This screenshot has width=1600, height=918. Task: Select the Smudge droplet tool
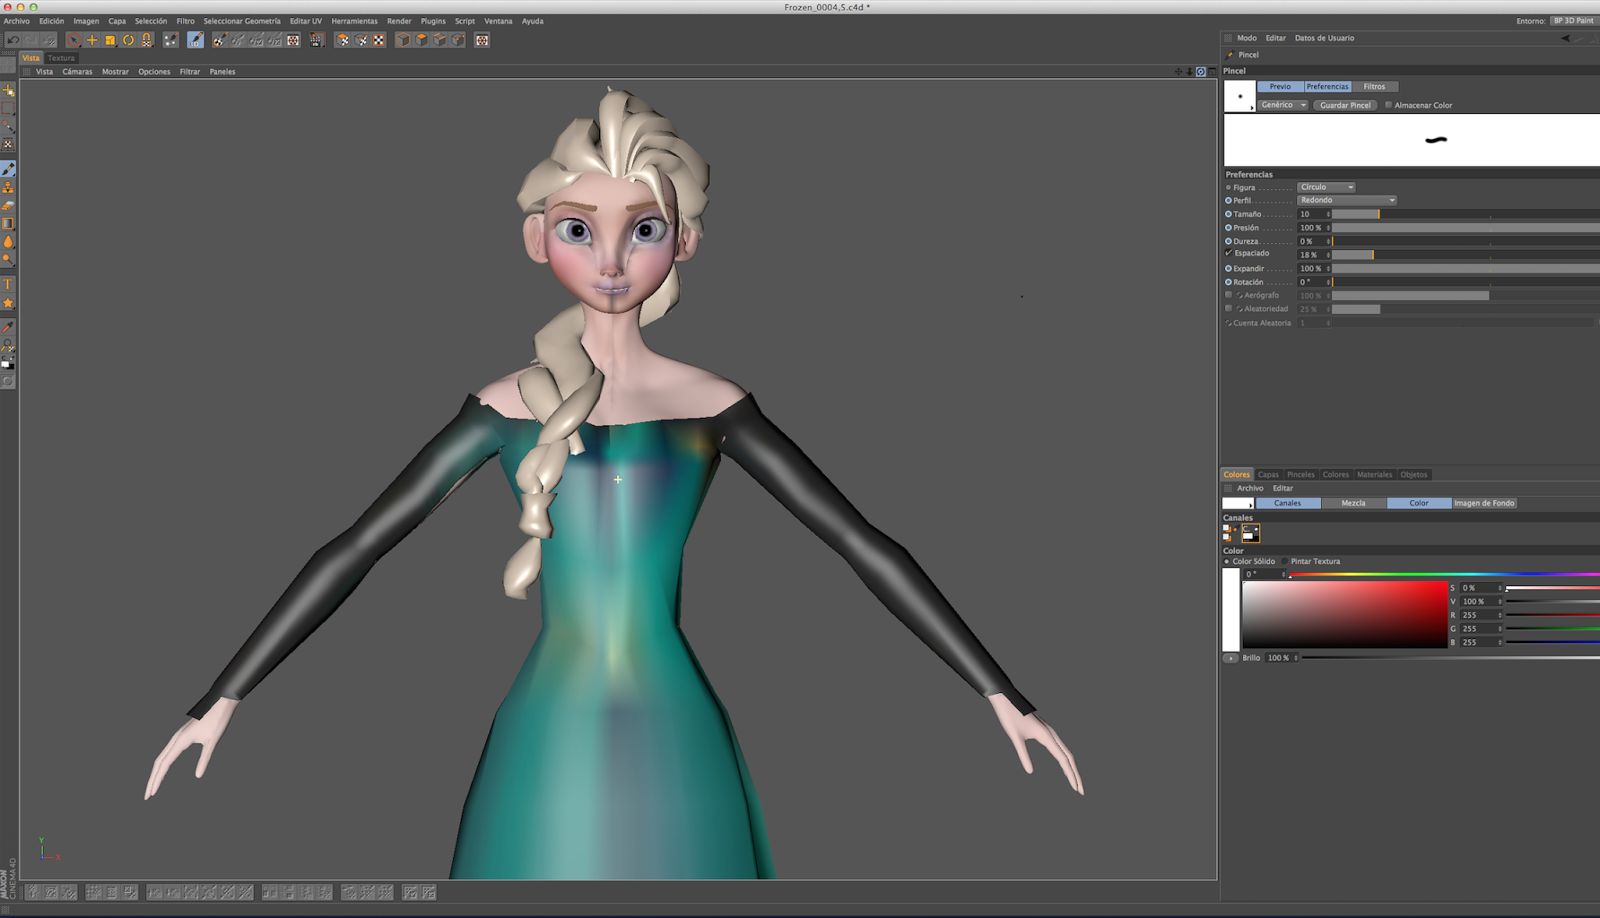(8, 242)
